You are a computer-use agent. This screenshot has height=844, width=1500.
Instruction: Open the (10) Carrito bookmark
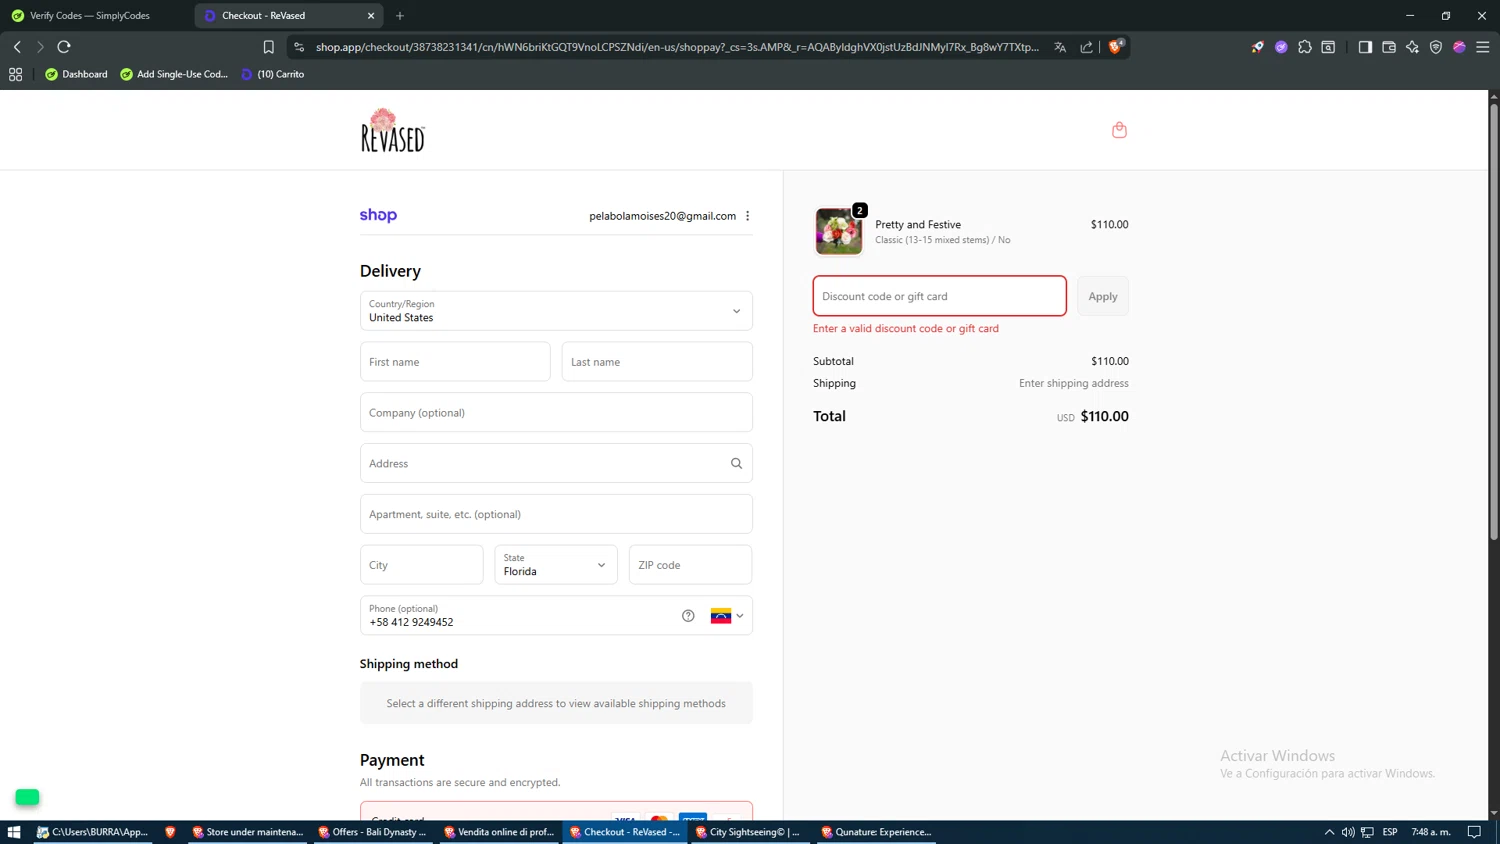[272, 74]
